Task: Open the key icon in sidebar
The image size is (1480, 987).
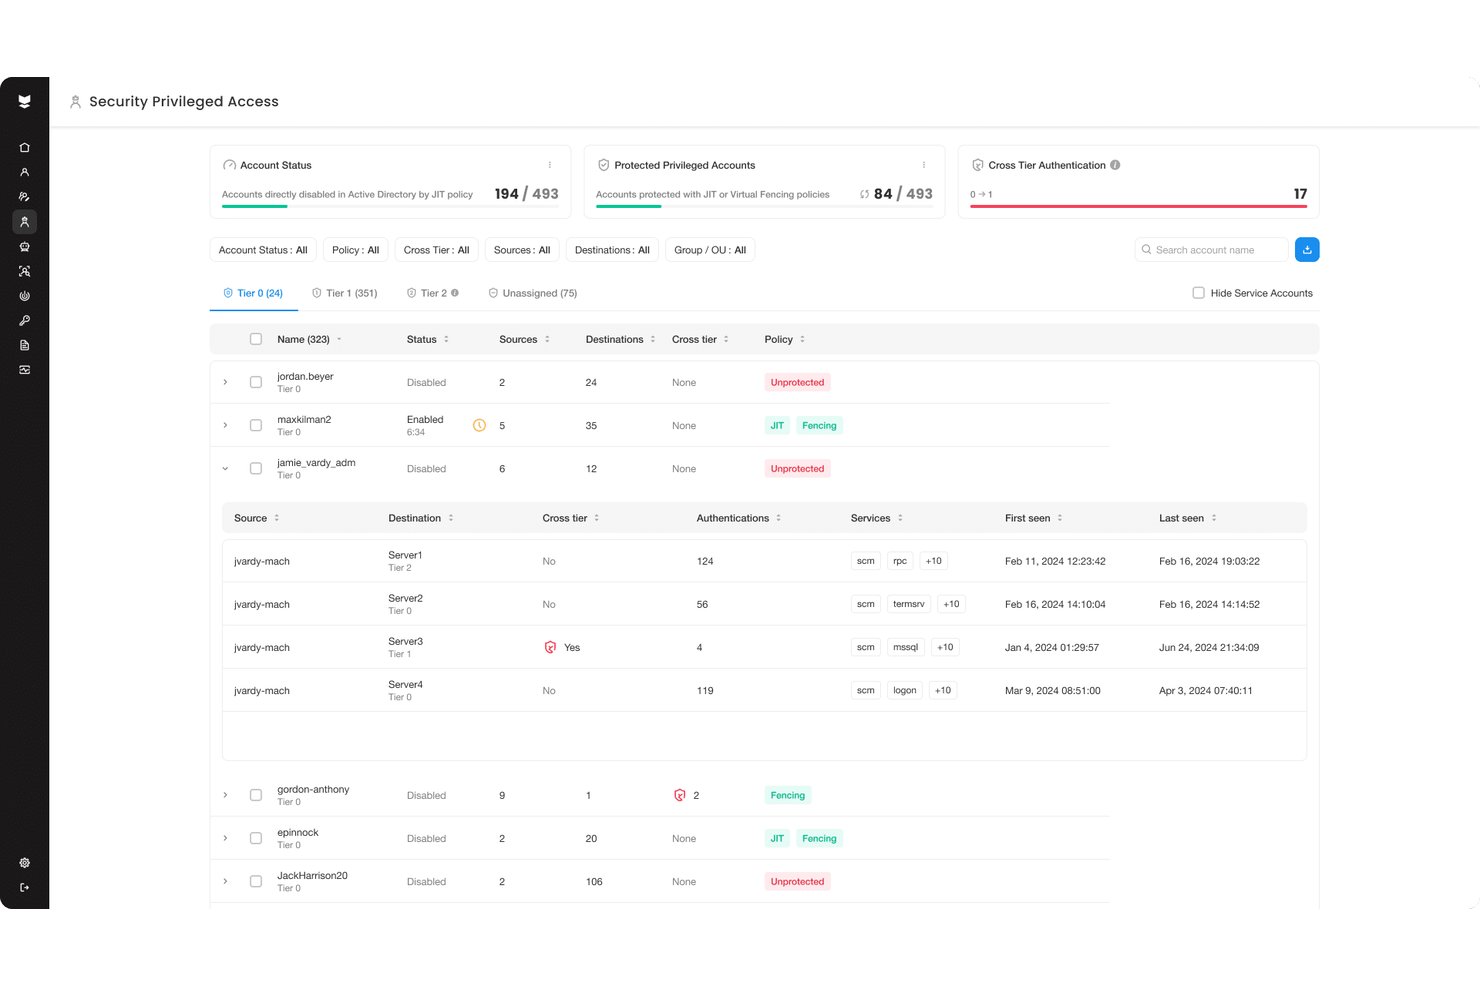Action: pyautogui.click(x=24, y=321)
